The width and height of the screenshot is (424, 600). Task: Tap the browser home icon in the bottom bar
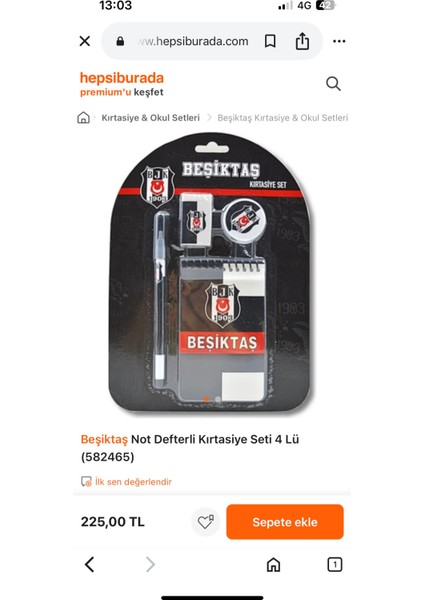[x=273, y=565]
